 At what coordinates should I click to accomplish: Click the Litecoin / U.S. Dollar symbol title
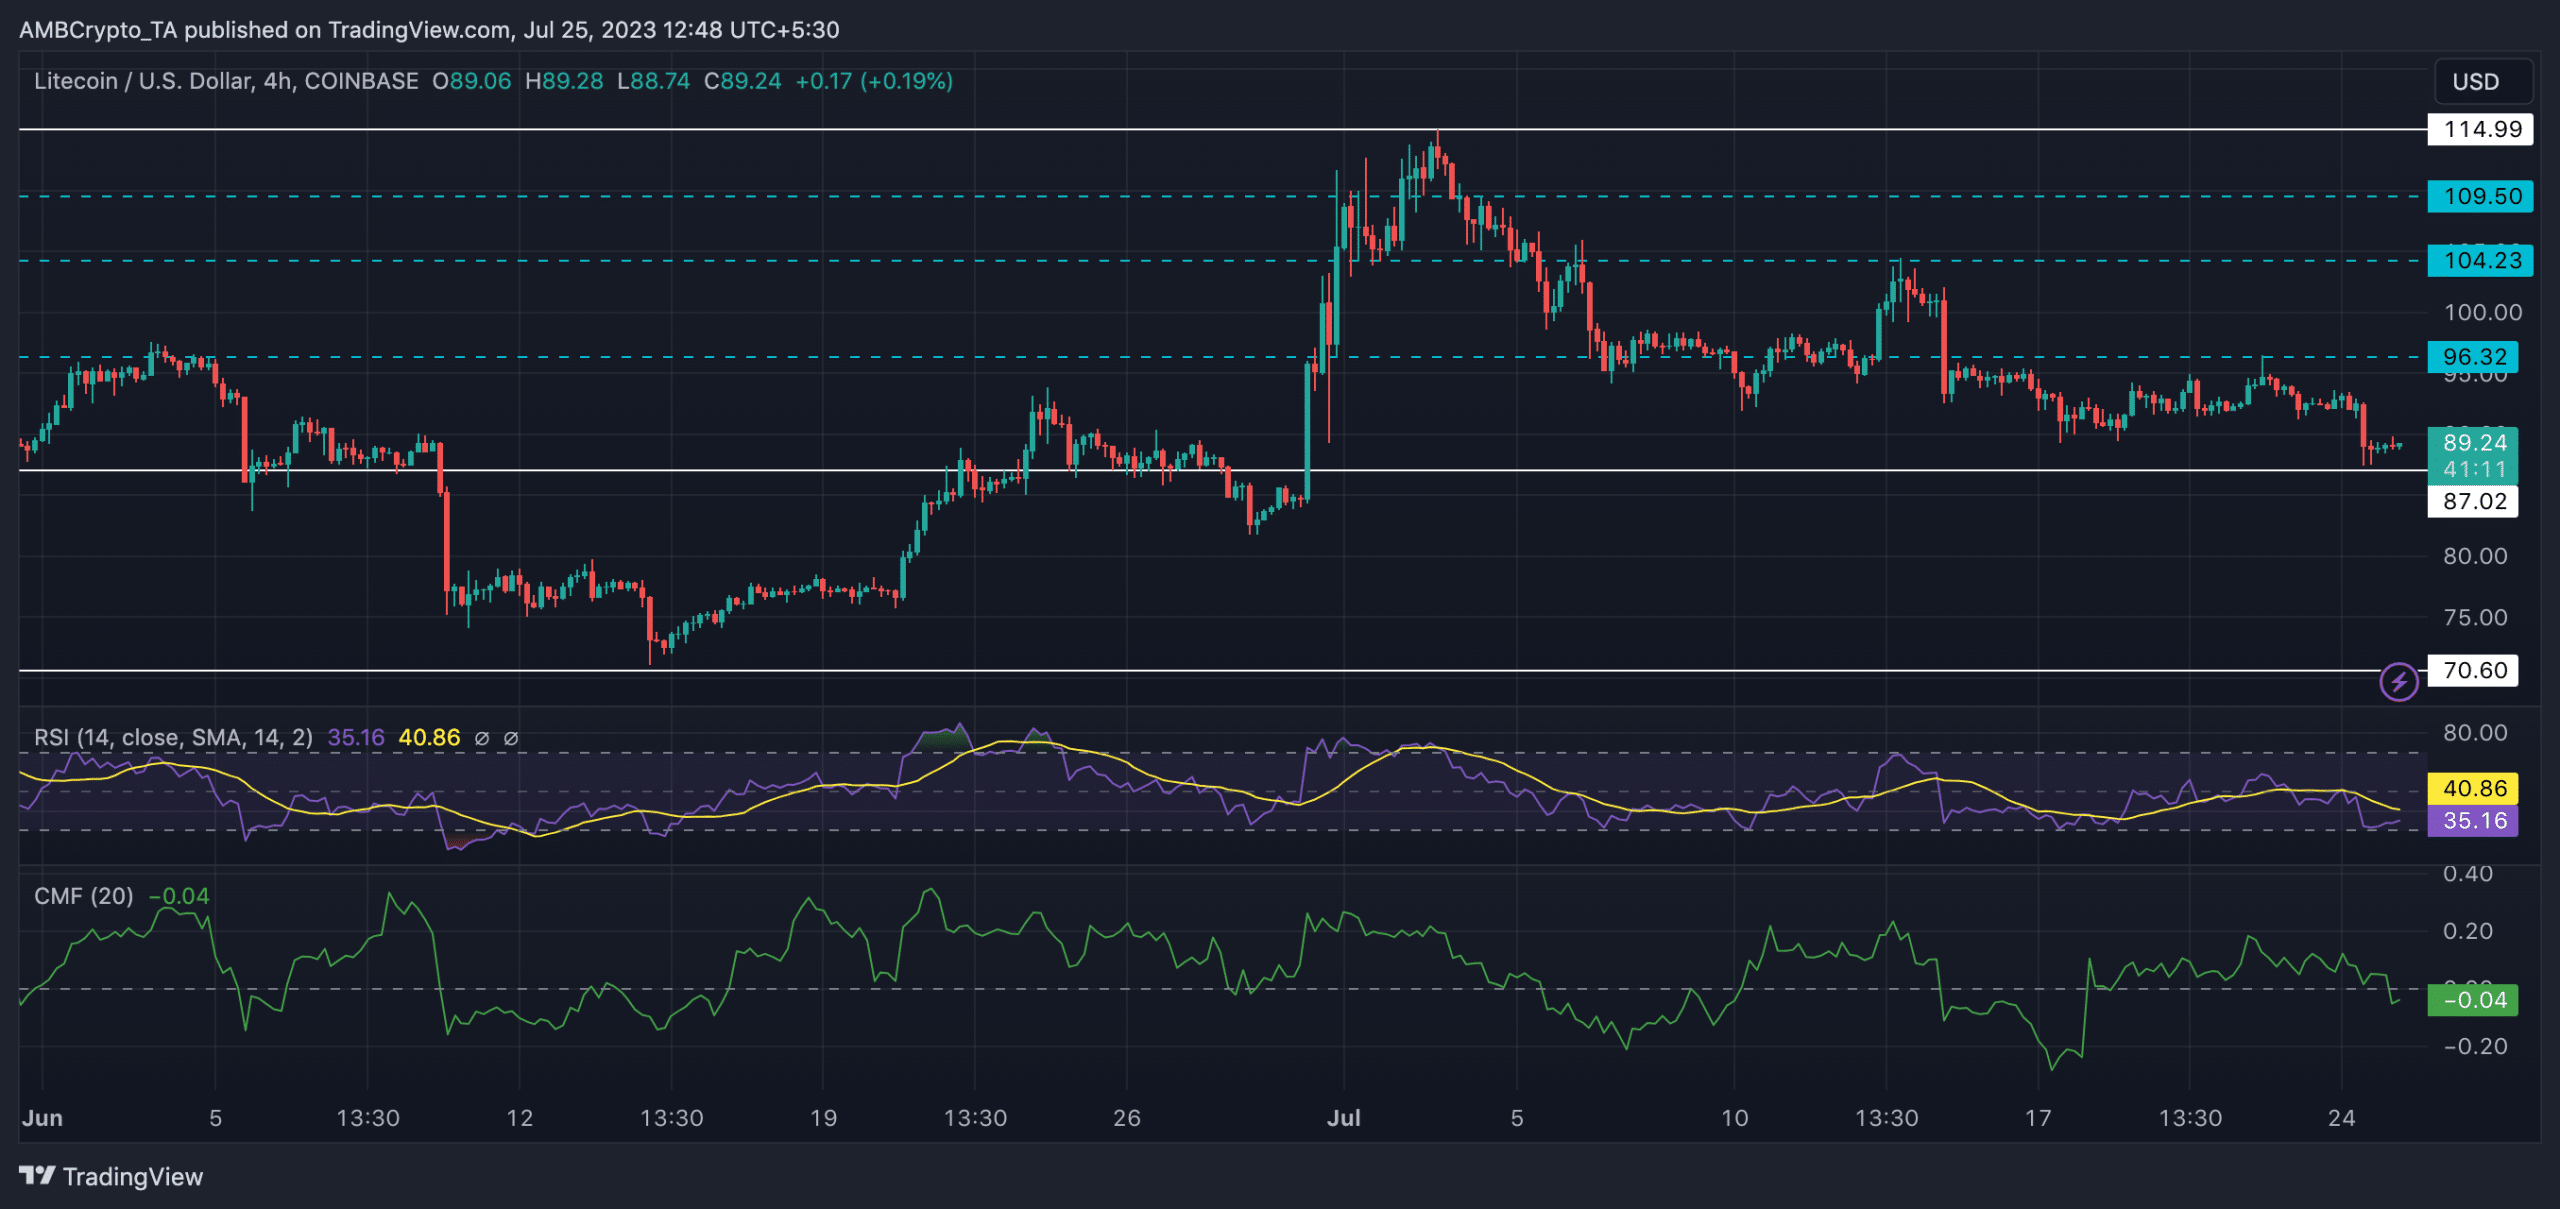226,81
